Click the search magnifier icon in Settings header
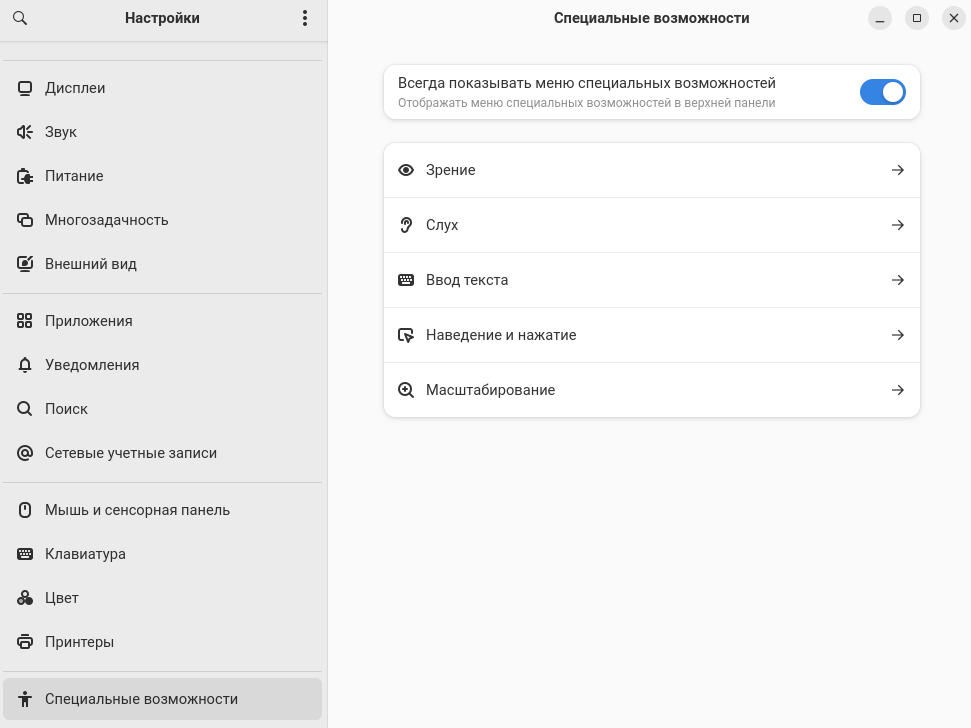This screenshot has height=728, width=971. [x=20, y=18]
